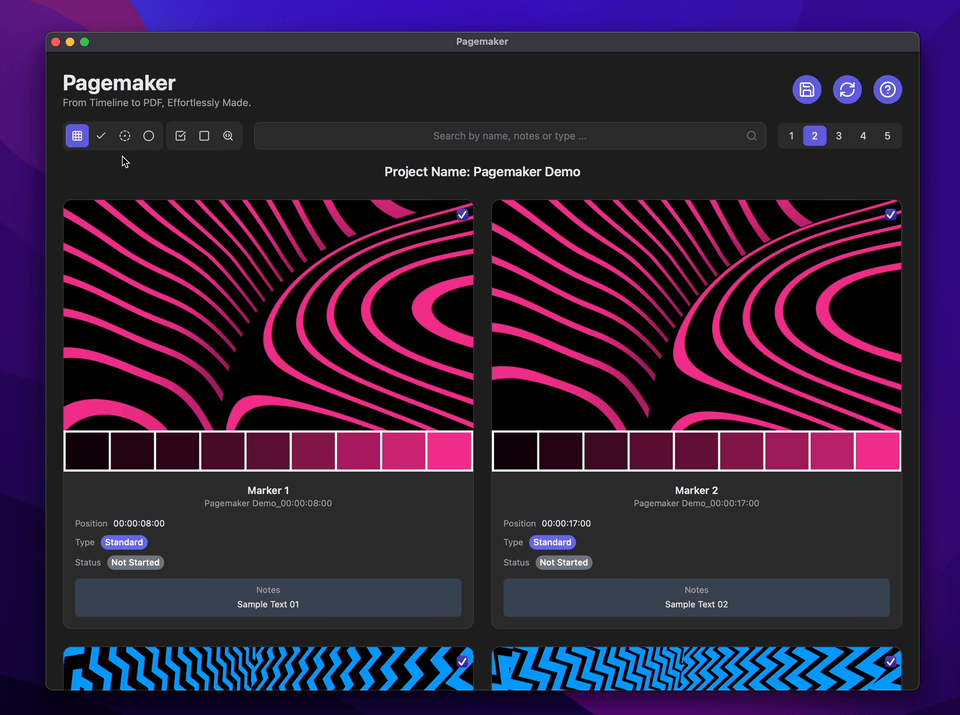Click the magnifier zoom icon in toolbar
Screen dimensions: 960x715
coord(228,136)
